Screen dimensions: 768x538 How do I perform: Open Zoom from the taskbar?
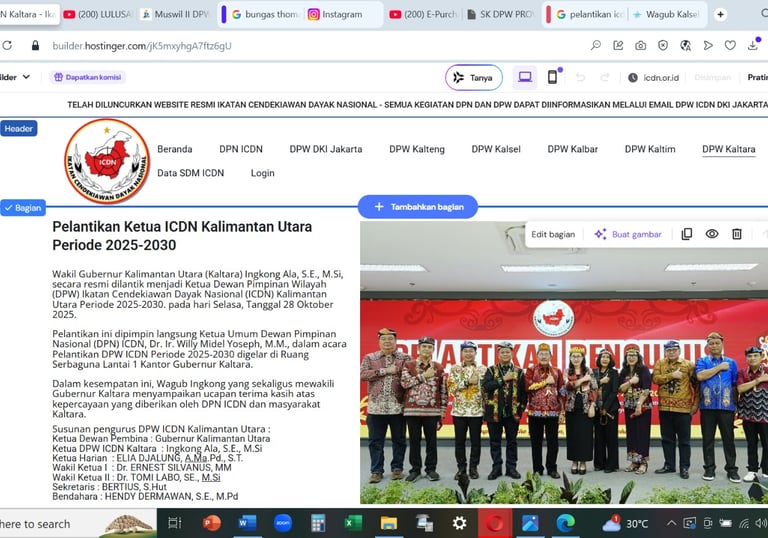tap(283, 523)
